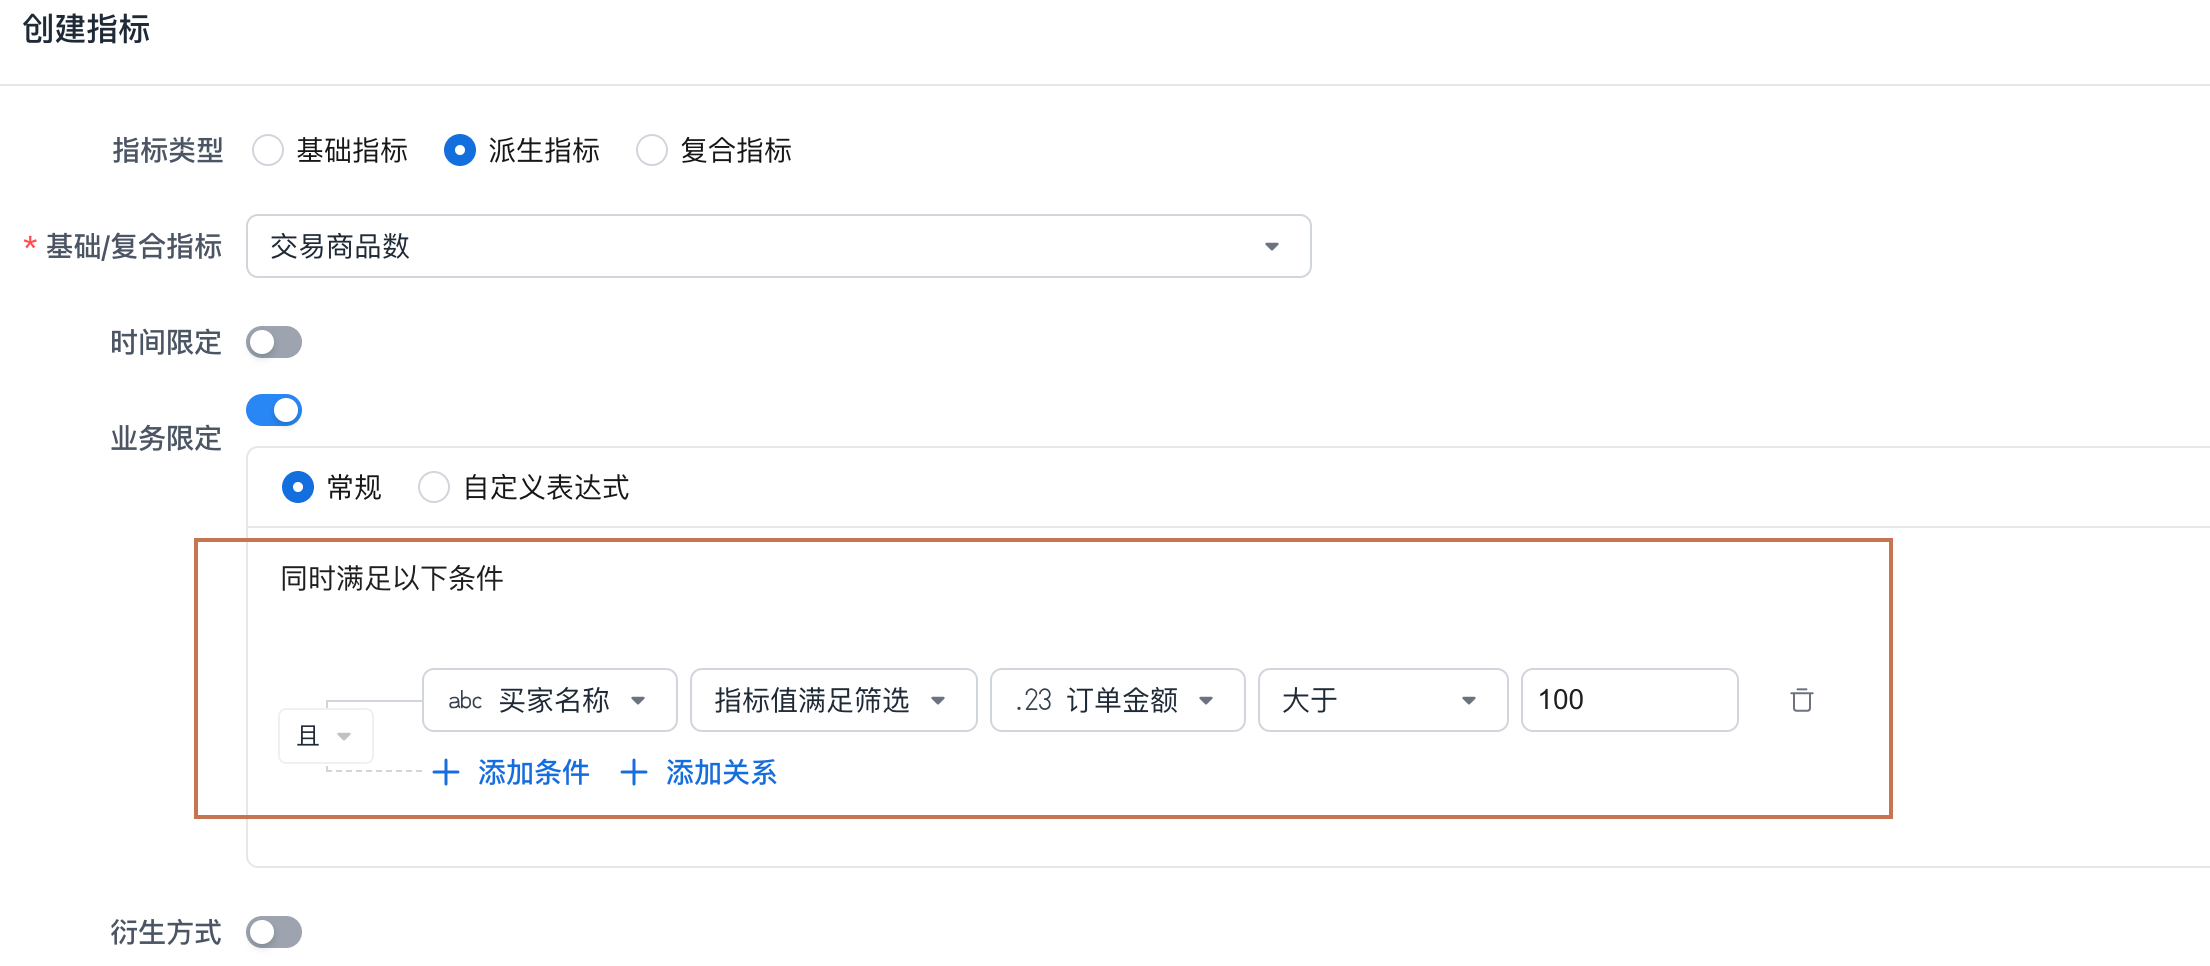The height and width of the screenshot is (966, 2210).
Task: Disable the 业务限定 toggle switch
Action: 274,410
